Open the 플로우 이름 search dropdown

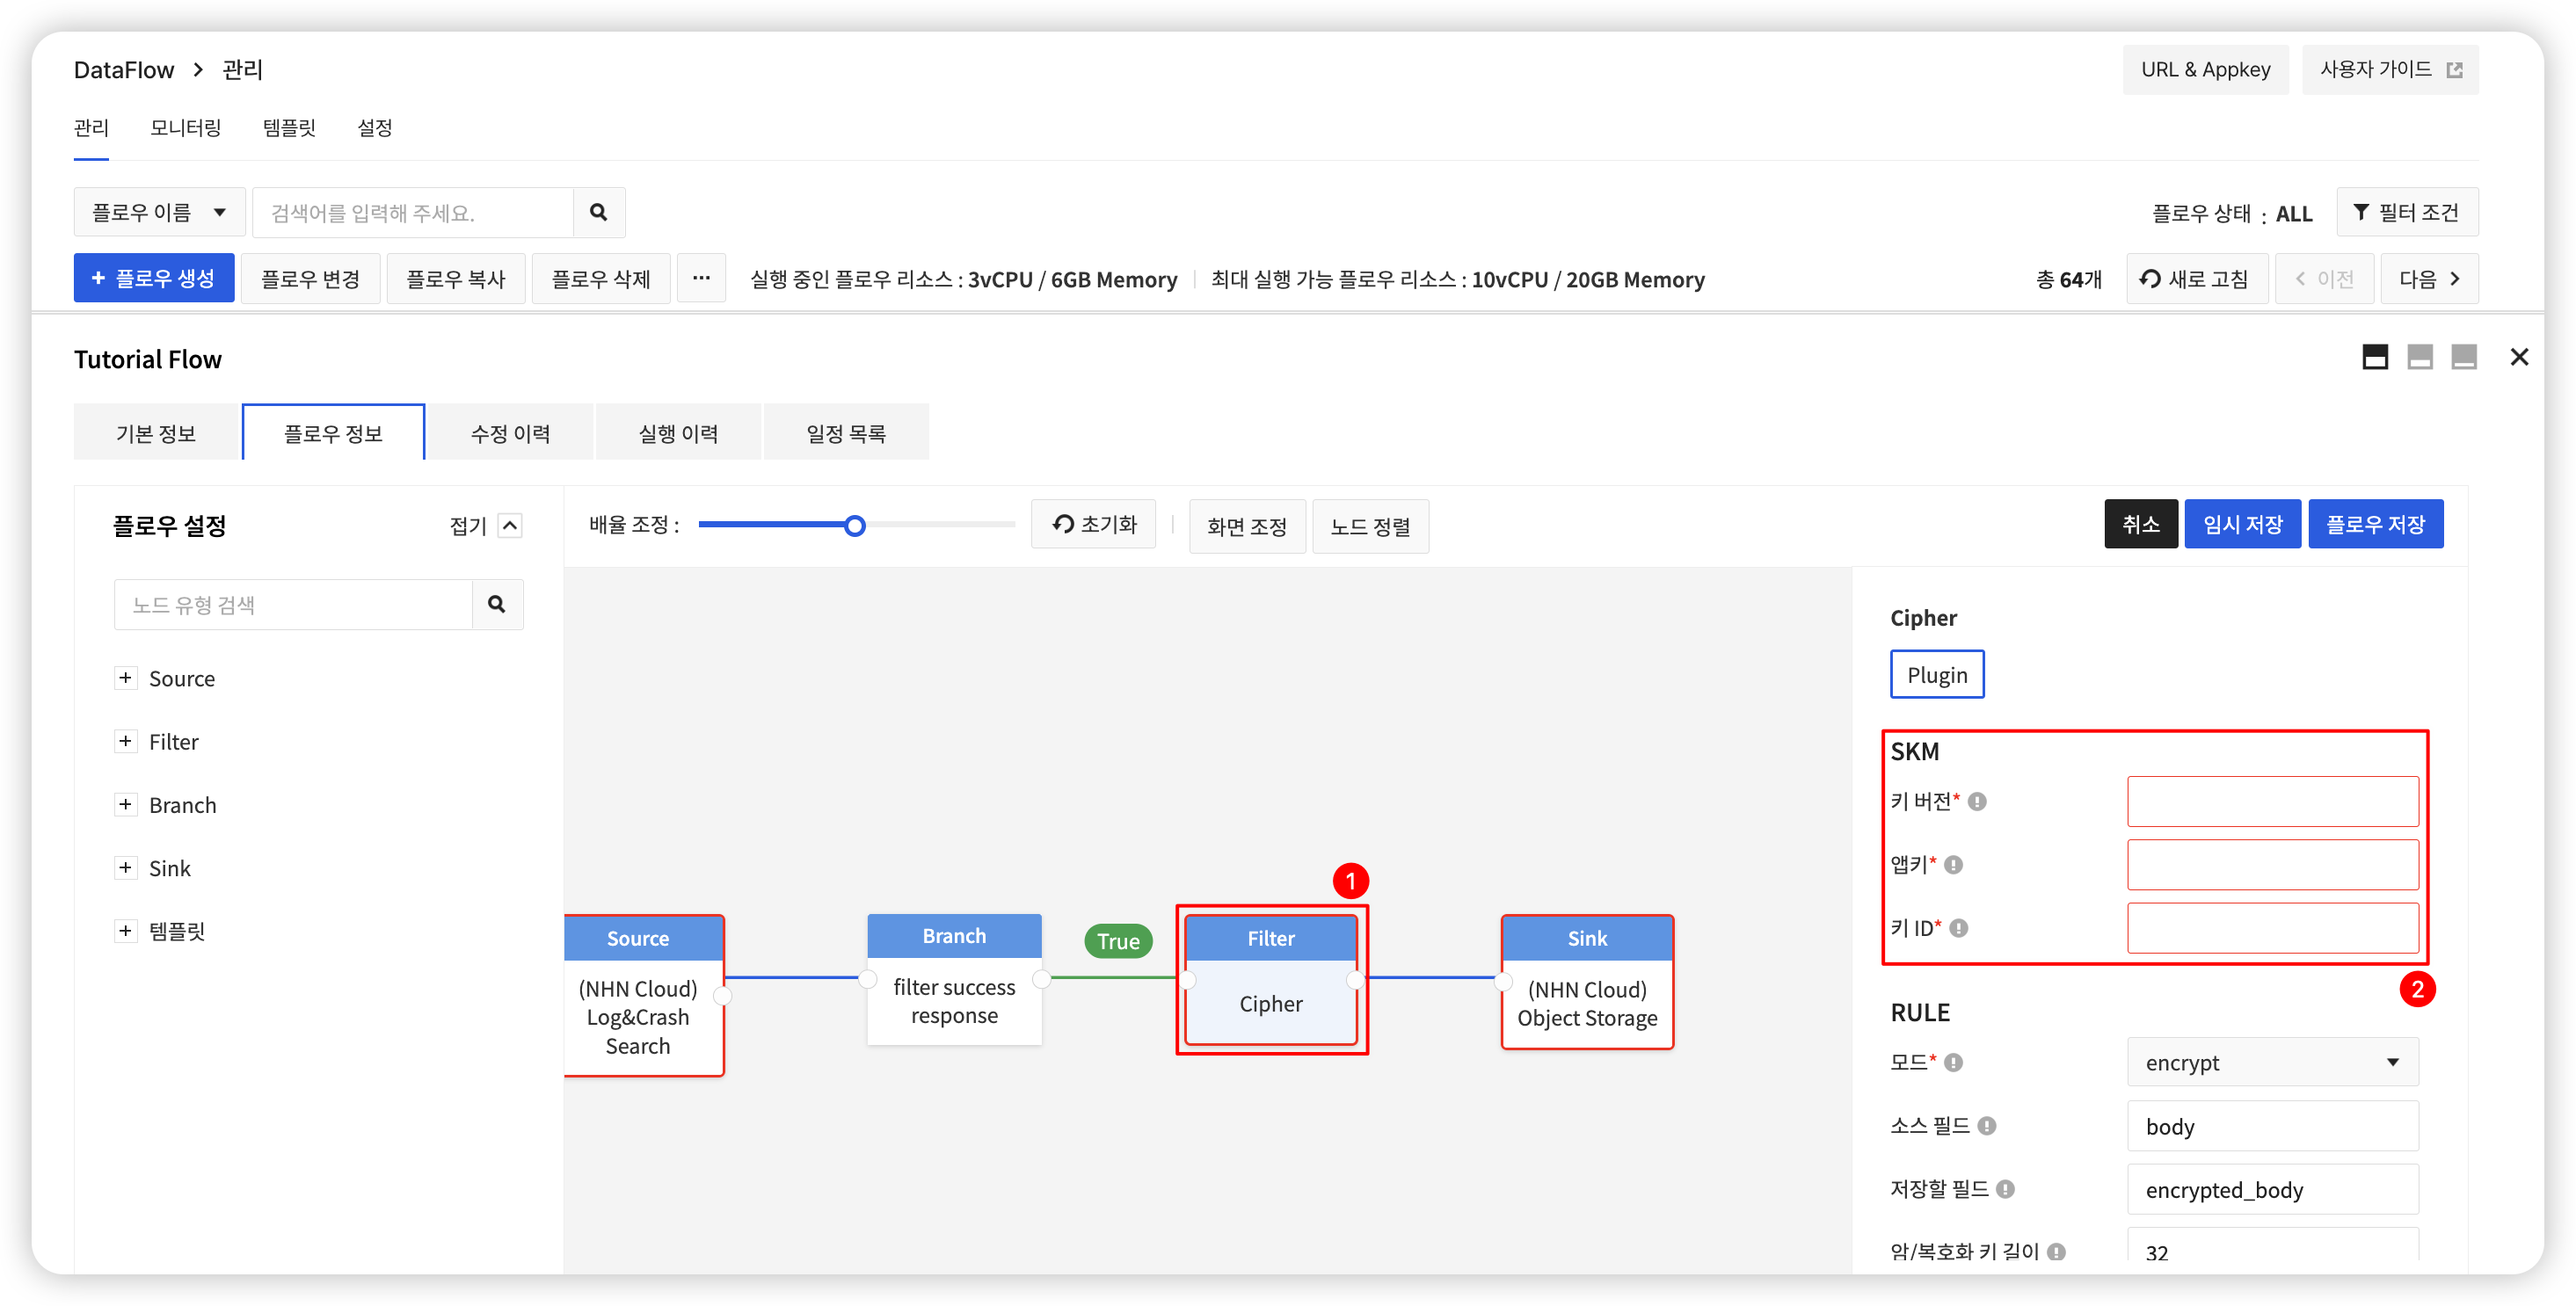[x=159, y=212]
